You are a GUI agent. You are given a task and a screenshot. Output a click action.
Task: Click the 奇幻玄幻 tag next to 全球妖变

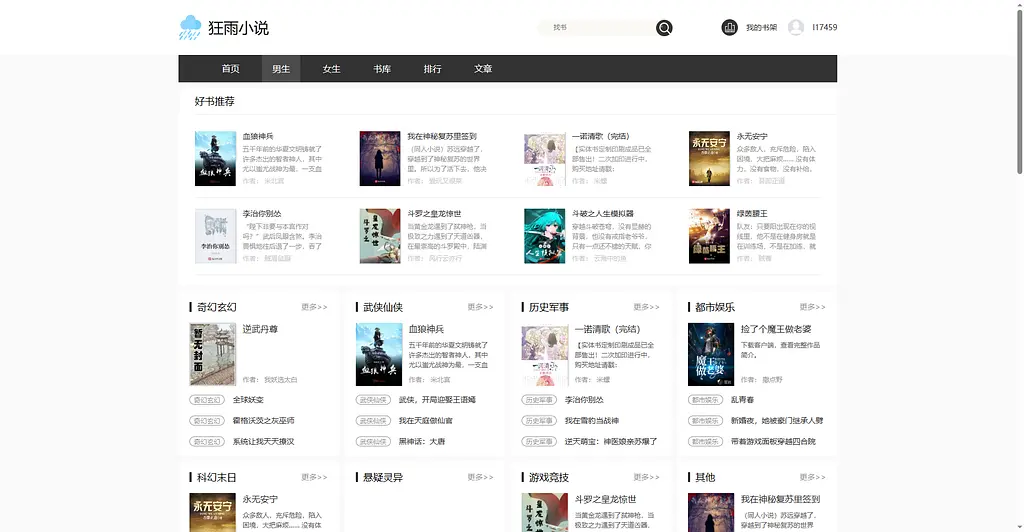tap(207, 400)
